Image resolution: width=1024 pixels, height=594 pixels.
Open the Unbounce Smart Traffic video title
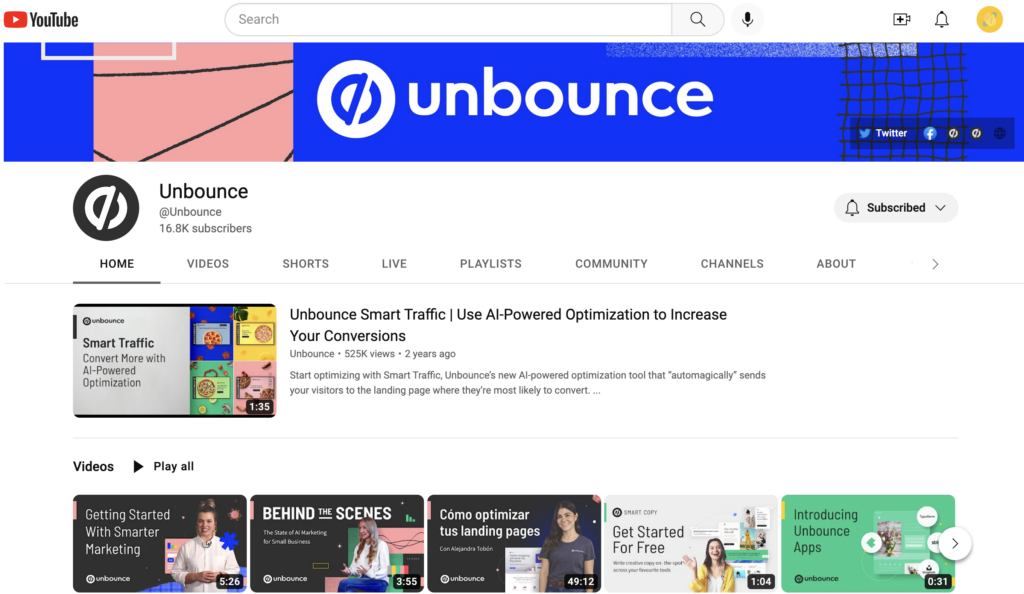click(x=508, y=325)
